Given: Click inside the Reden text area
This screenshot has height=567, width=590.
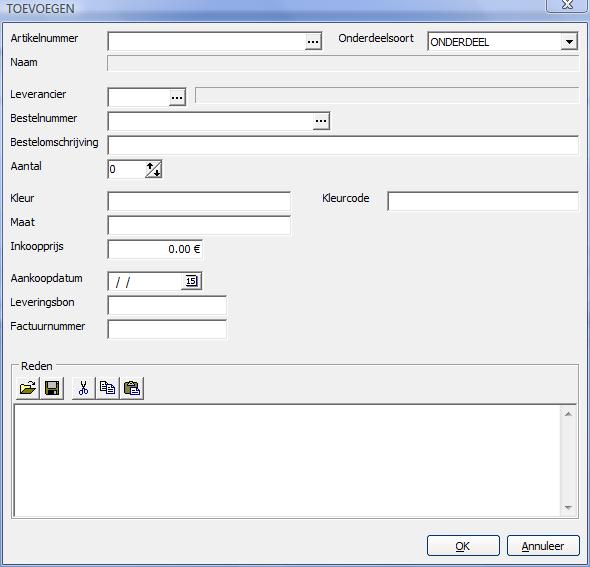Looking at the screenshot, I should [x=287, y=461].
